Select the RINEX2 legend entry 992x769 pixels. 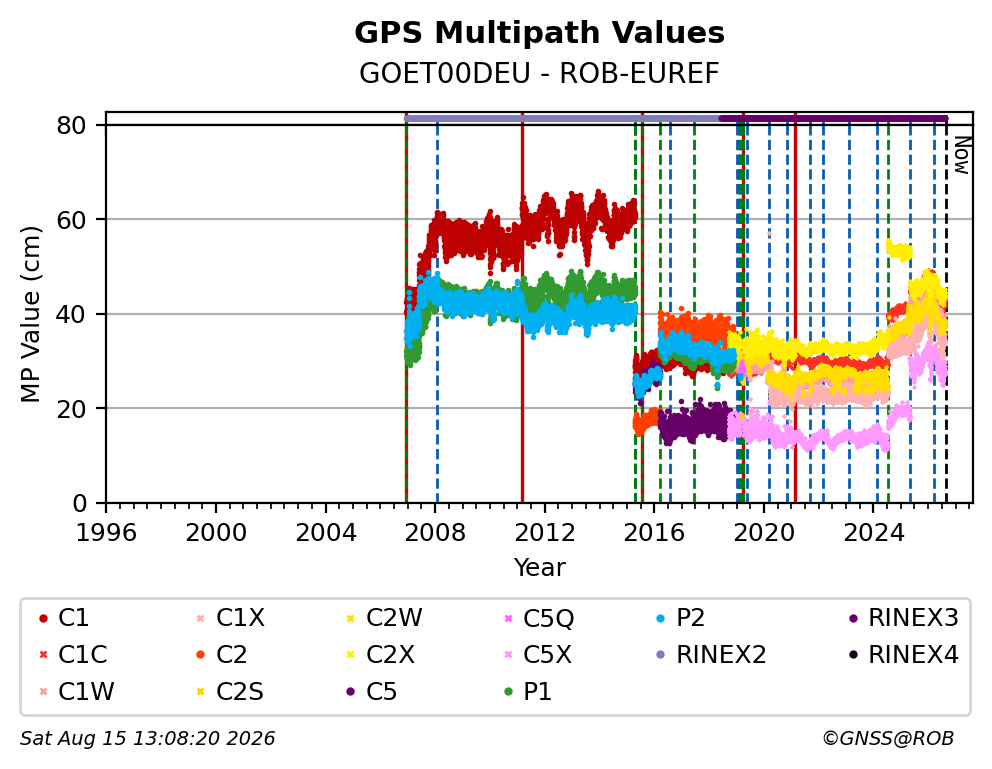point(711,655)
